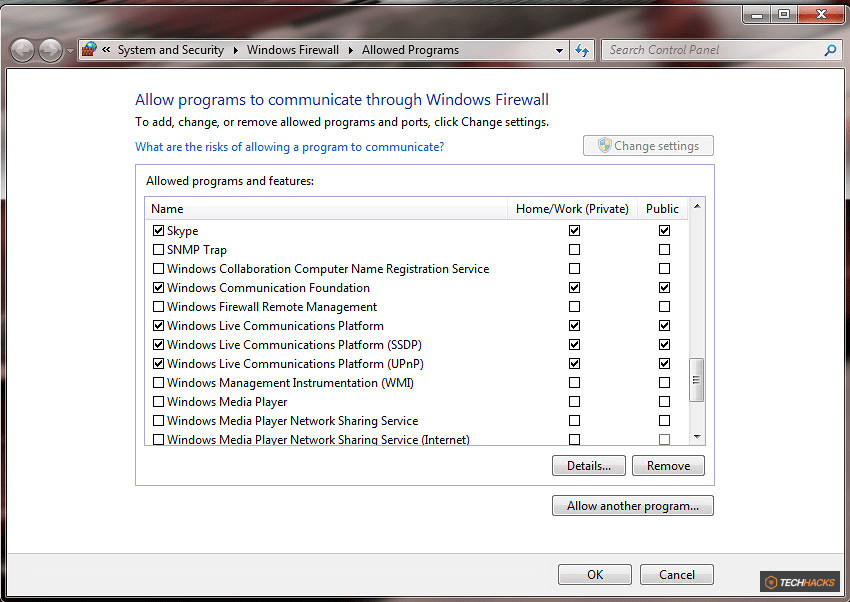Select the Windows Media Player row text
This screenshot has height=602, width=850.
(227, 402)
